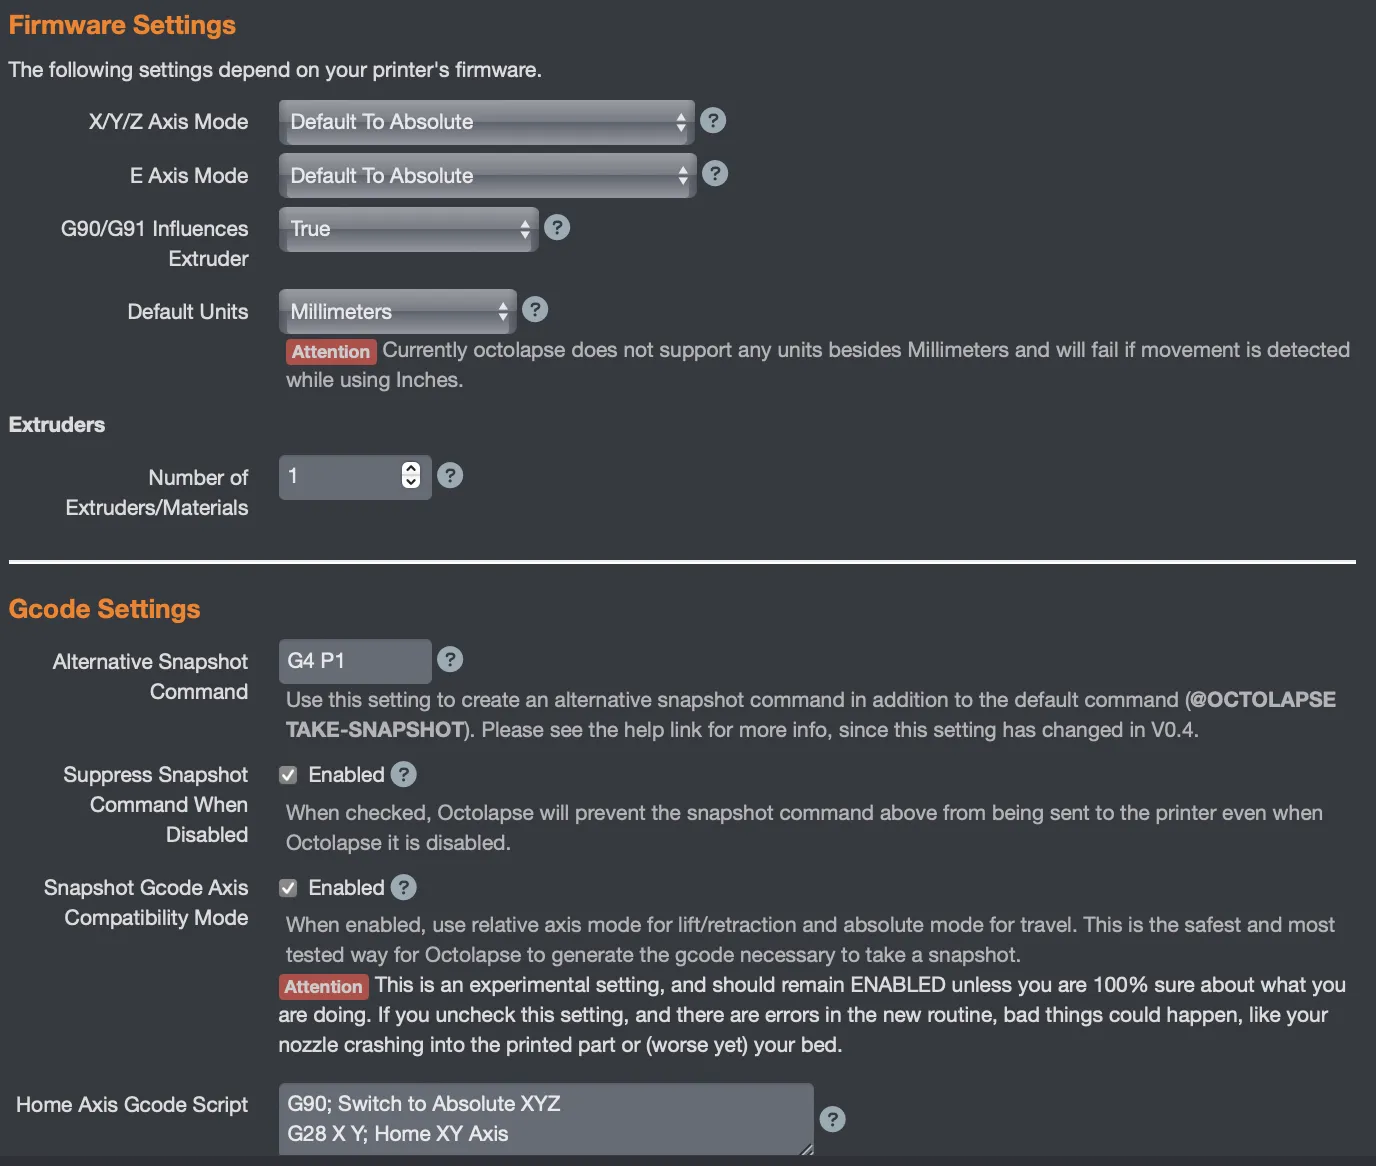Screen dimensions: 1376x1166
Task: Click help icon next to Default Units
Action: (x=535, y=310)
